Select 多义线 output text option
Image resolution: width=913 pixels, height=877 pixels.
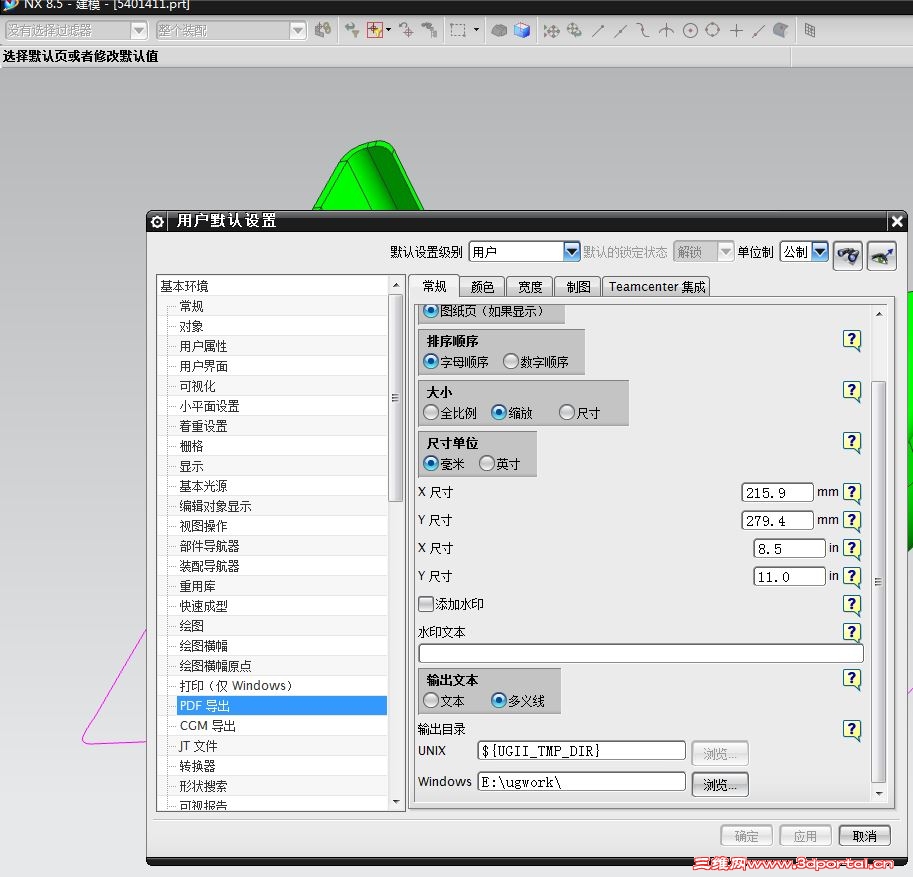498,701
